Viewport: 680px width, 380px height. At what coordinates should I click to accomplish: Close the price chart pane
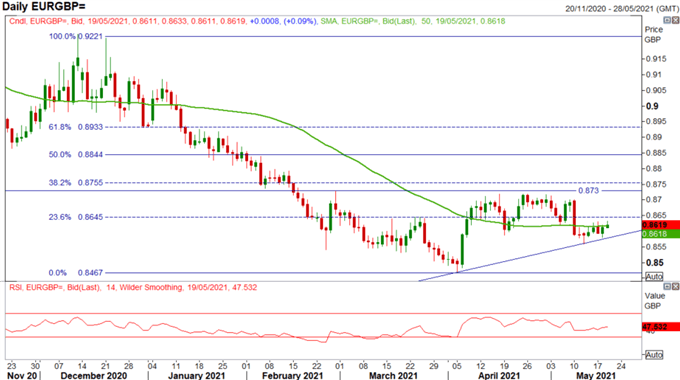pyautogui.click(x=675, y=20)
